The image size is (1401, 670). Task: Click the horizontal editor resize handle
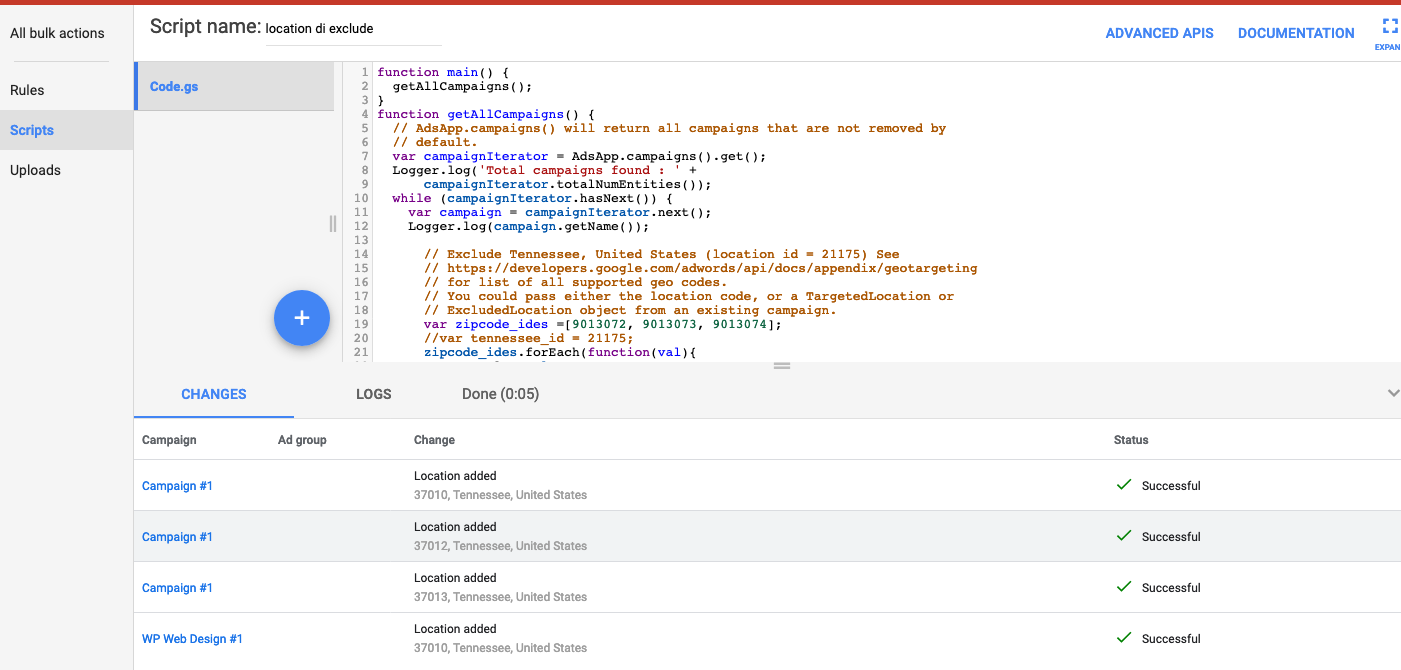782,366
